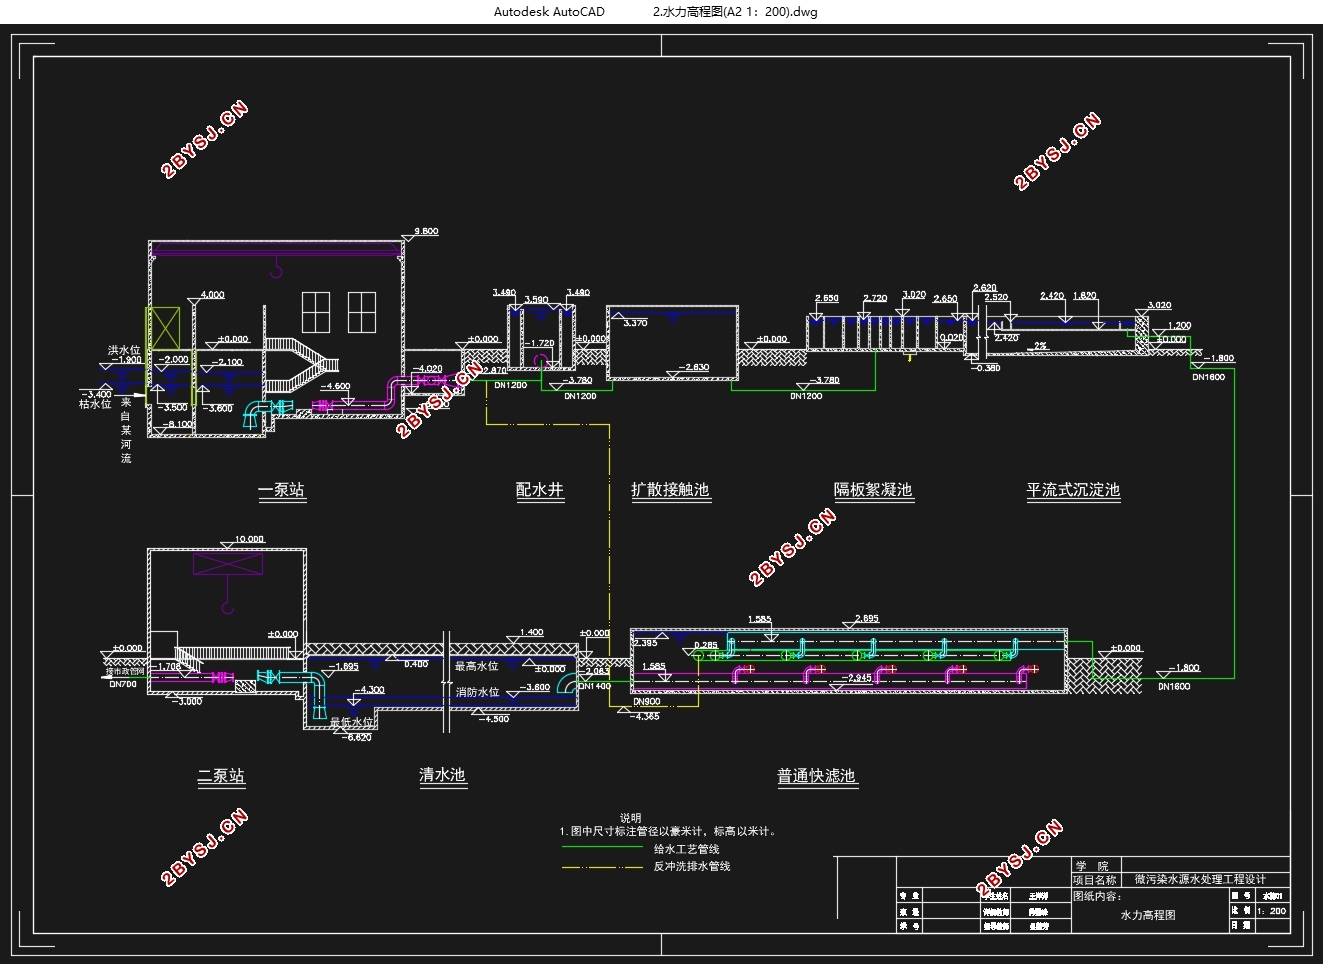Click the '消防水位' label in clear water tank

tap(477, 692)
